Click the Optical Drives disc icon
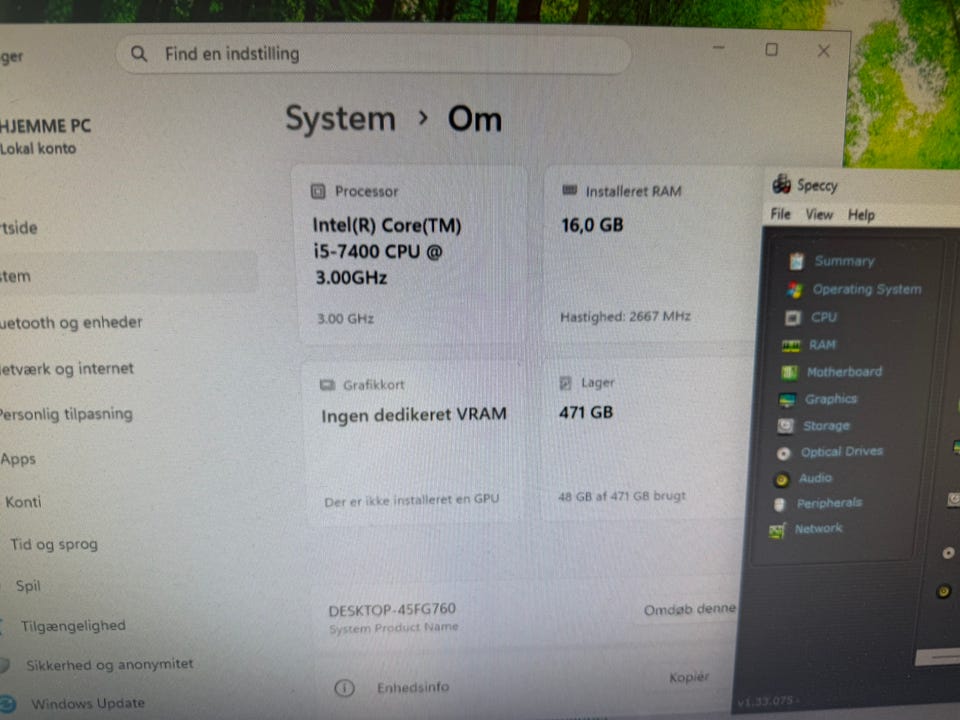 [x=783, y=454]
